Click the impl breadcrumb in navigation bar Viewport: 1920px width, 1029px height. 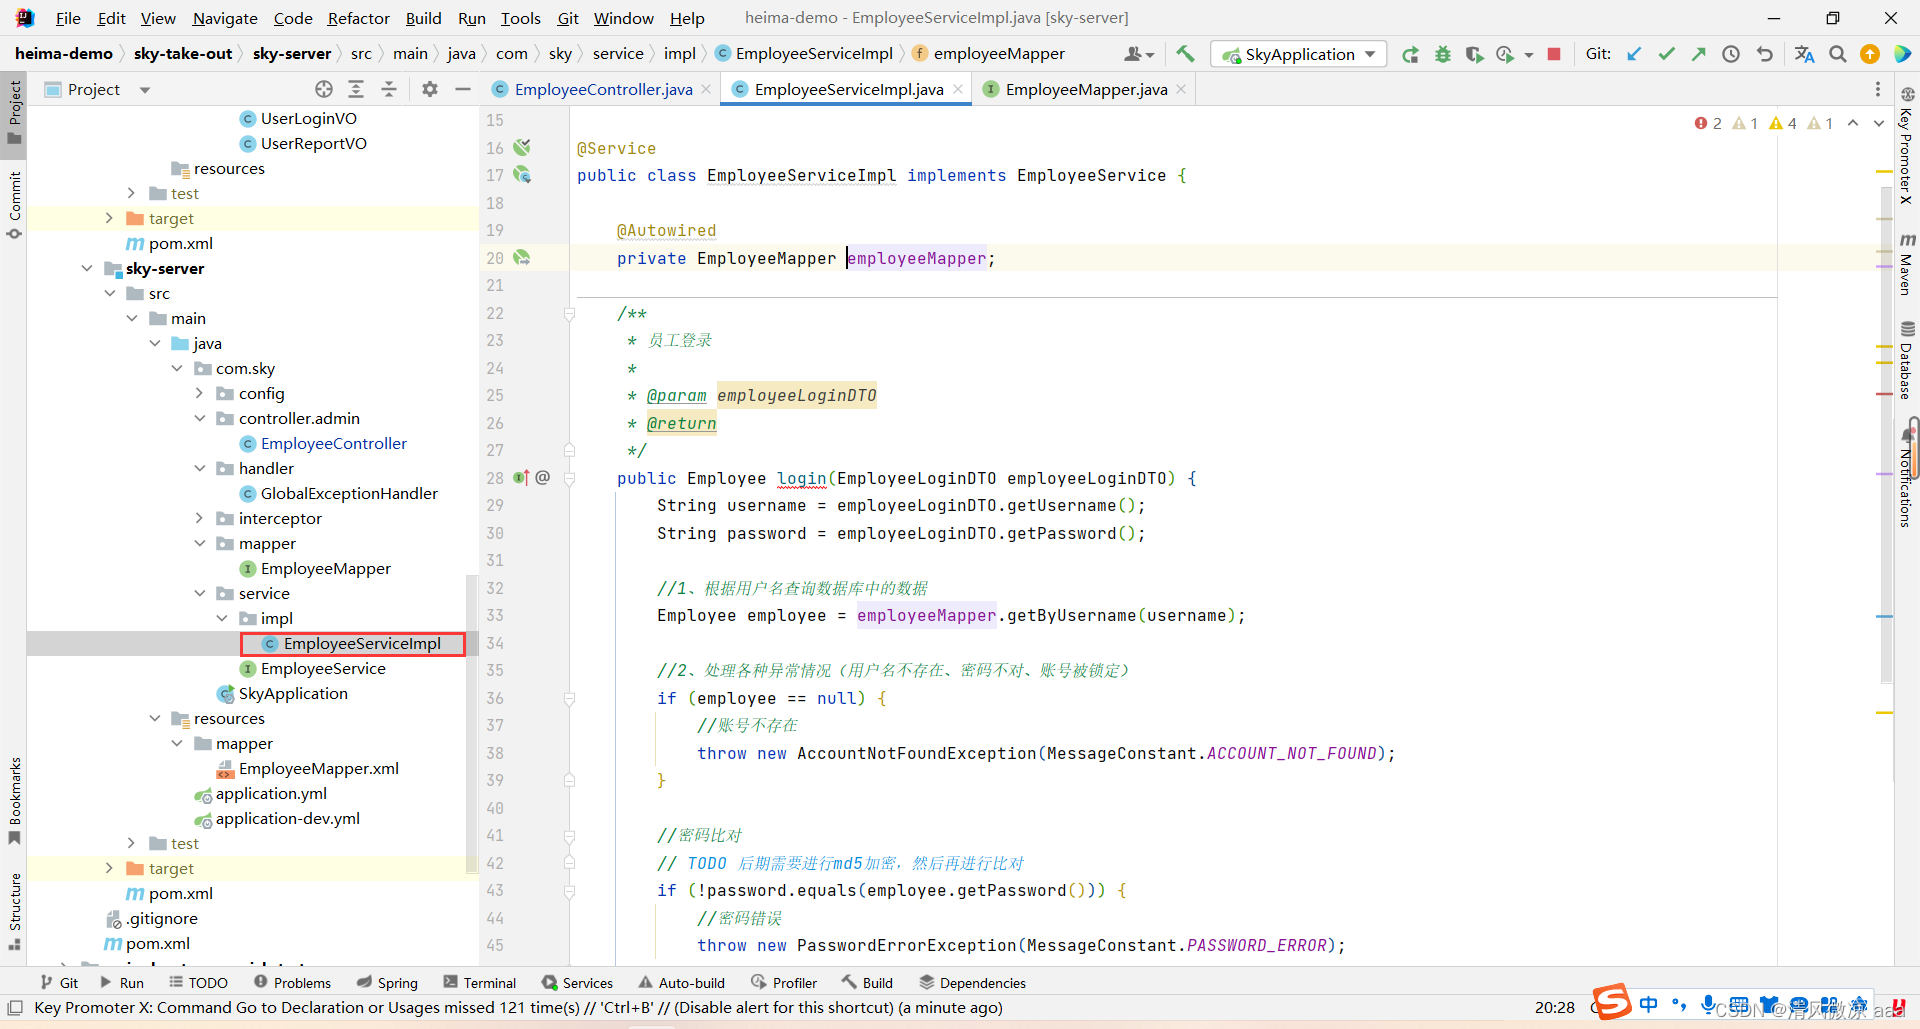coord(680,54)
